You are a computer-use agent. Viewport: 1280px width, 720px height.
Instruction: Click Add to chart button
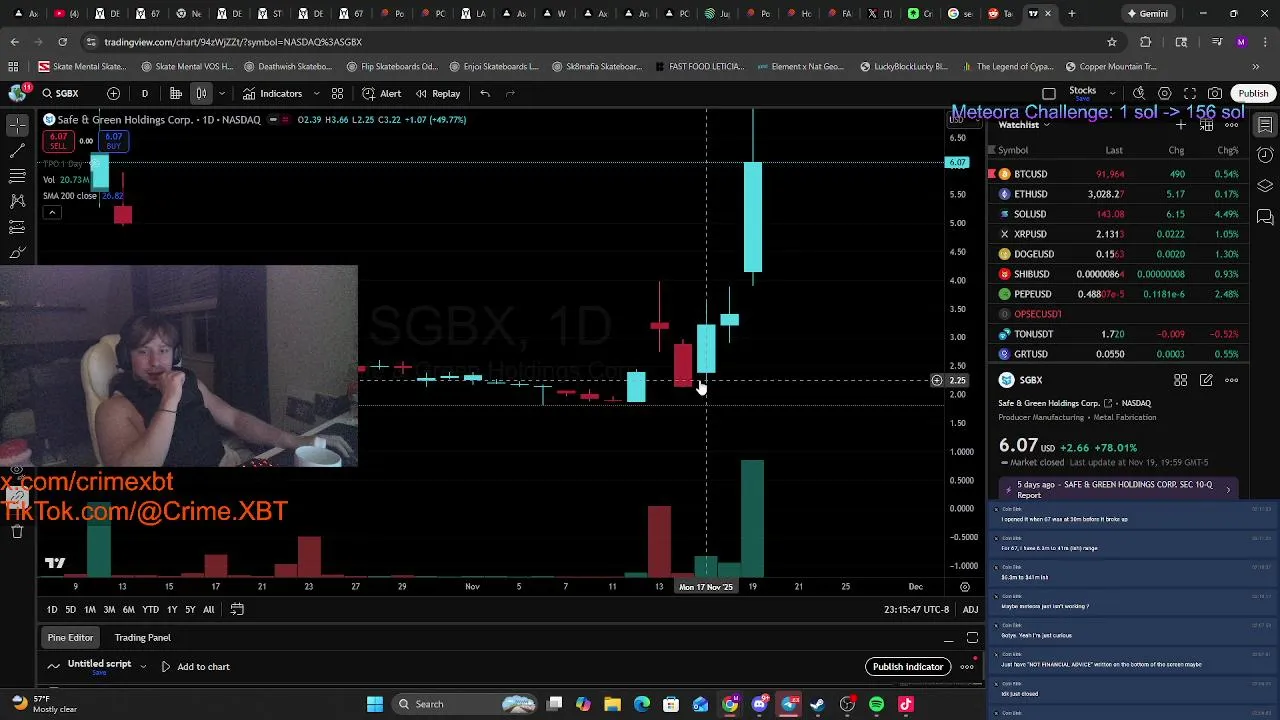click(195, 666)
